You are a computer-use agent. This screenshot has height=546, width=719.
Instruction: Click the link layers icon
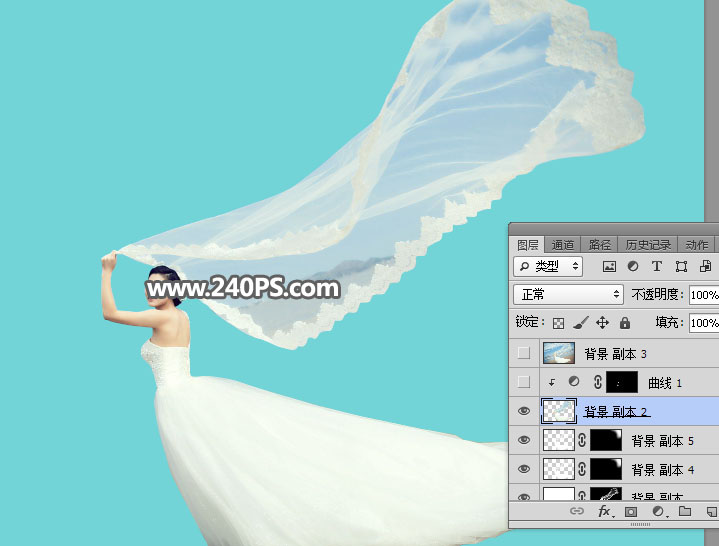[576, 511]
